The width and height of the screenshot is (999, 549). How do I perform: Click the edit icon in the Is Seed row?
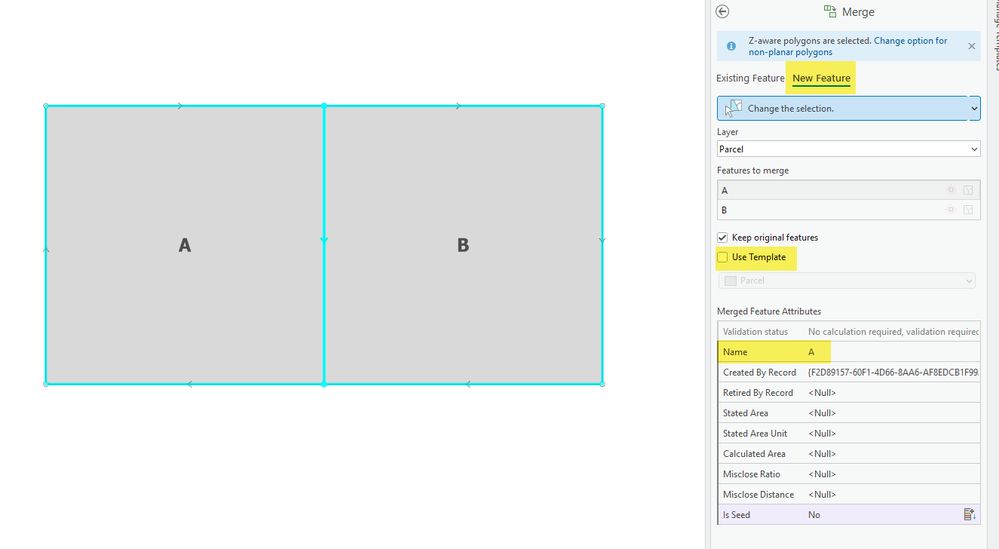(969, 514)
